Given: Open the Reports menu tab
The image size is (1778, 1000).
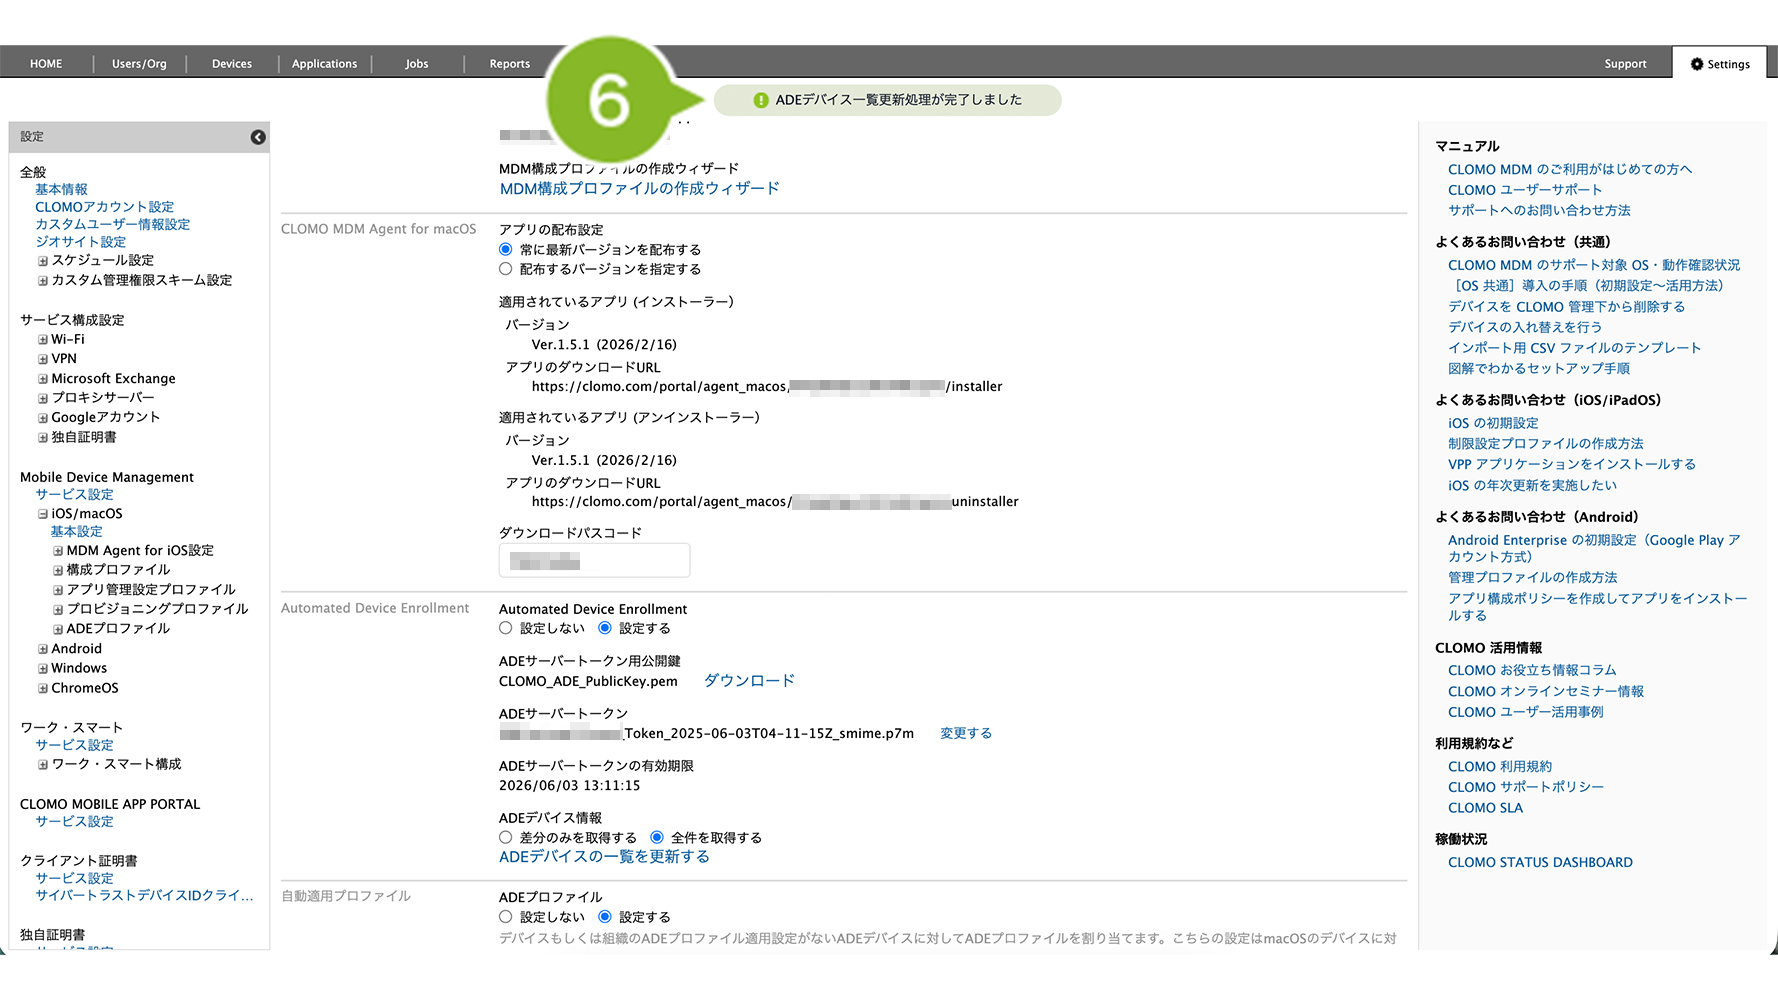Looking at the screenshot, I should (509, 64).
